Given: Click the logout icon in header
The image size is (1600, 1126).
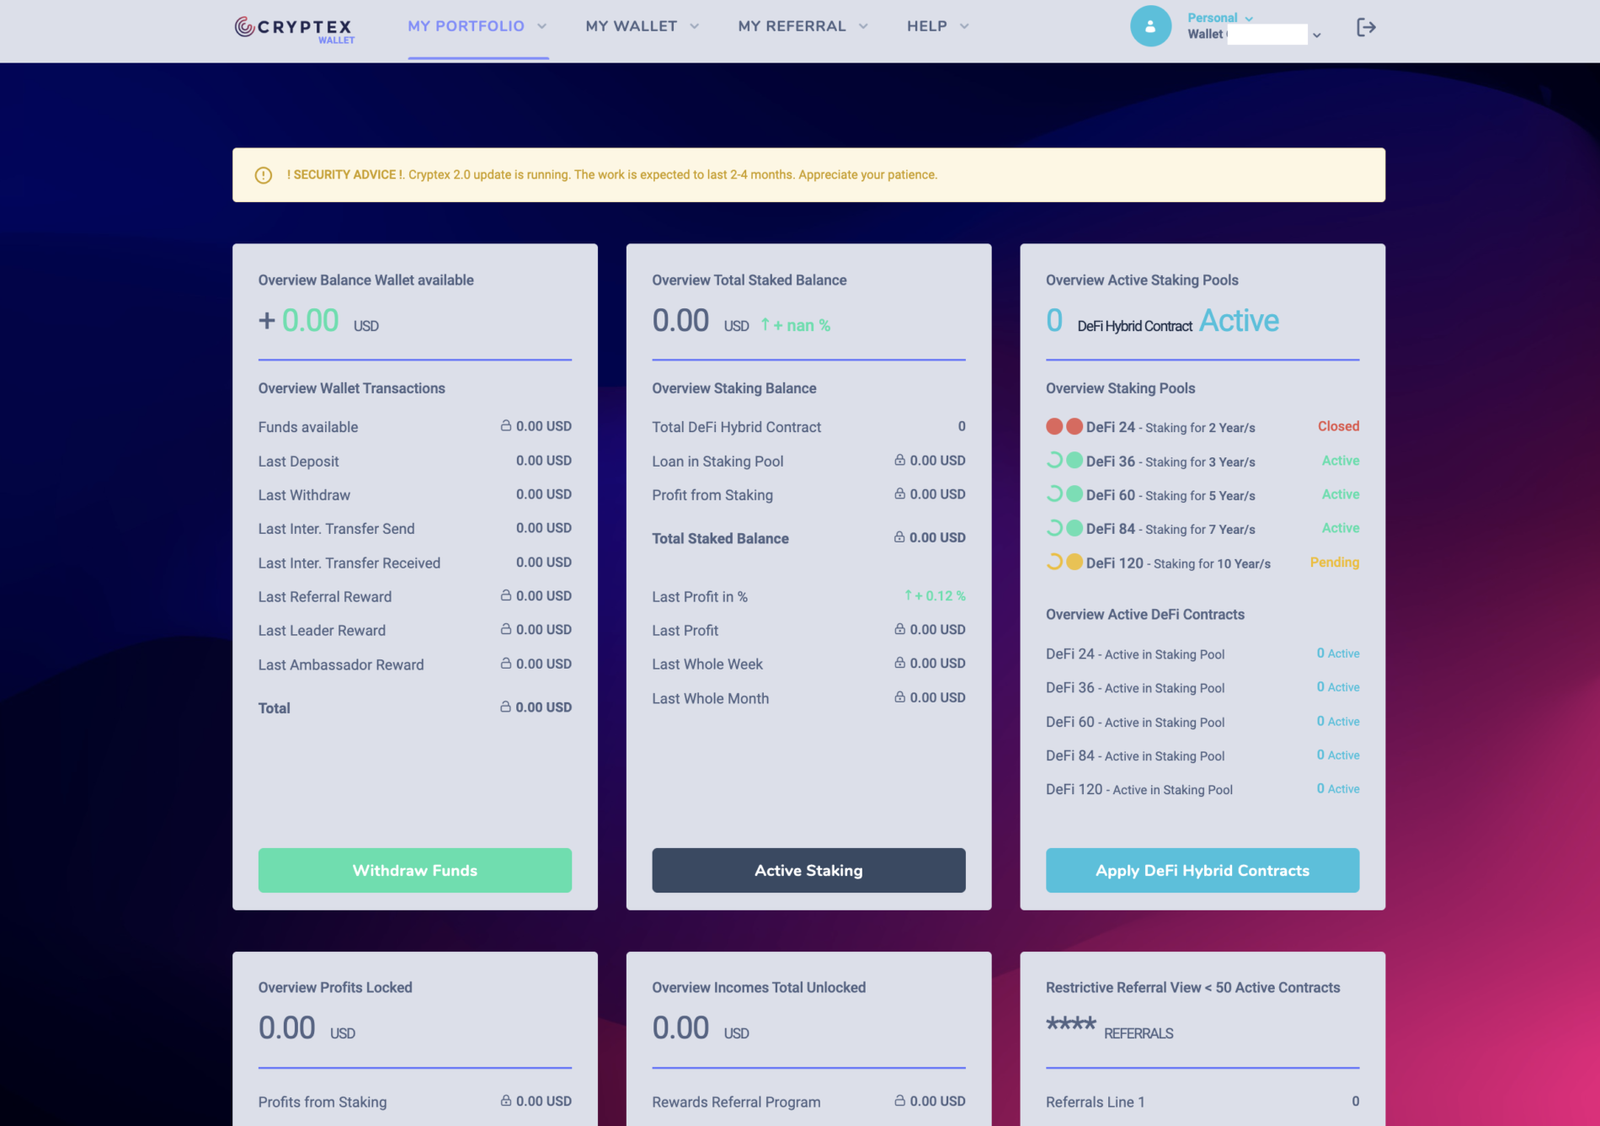Looking at the screenshot, I should (x=1366, y=27).
